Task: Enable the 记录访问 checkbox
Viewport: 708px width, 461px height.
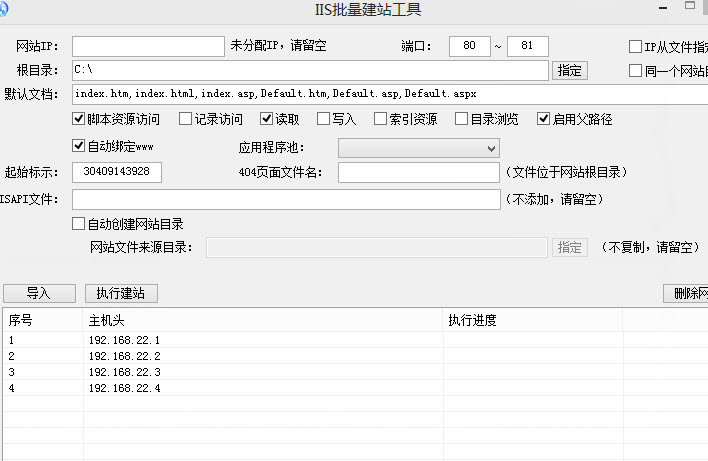Action: (x=185, y=119)
